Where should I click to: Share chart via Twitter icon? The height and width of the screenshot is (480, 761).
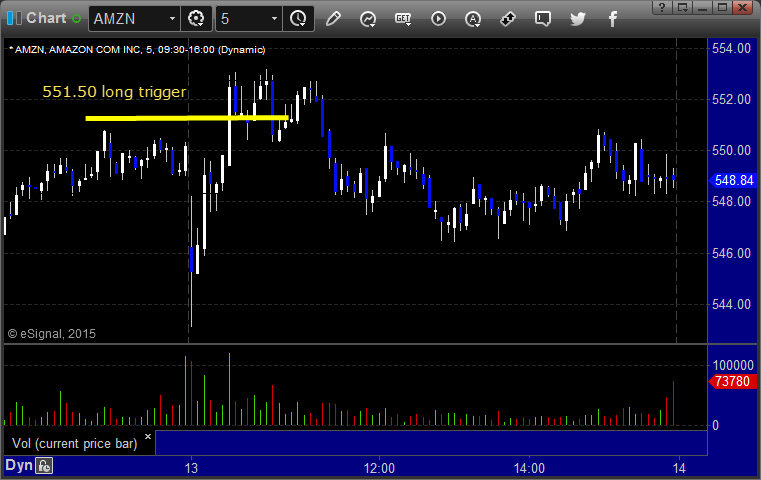tap(578, 19)
